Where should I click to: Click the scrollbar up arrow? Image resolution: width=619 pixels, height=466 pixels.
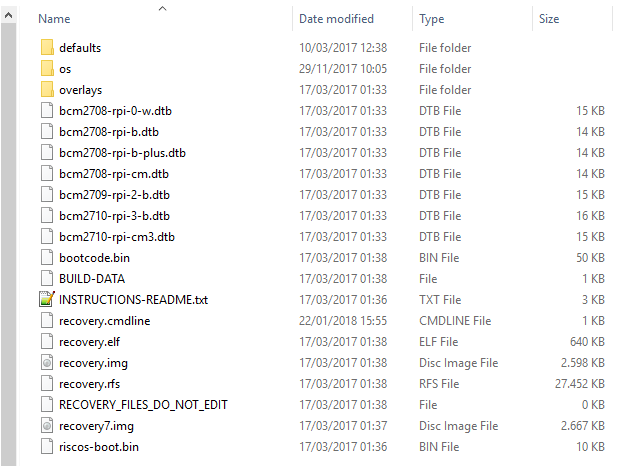click(x=8, y=16)
